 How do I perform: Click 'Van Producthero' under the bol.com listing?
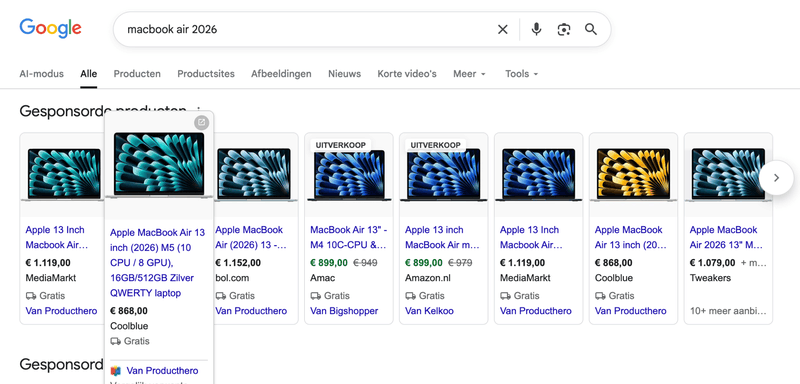(251, 311)
